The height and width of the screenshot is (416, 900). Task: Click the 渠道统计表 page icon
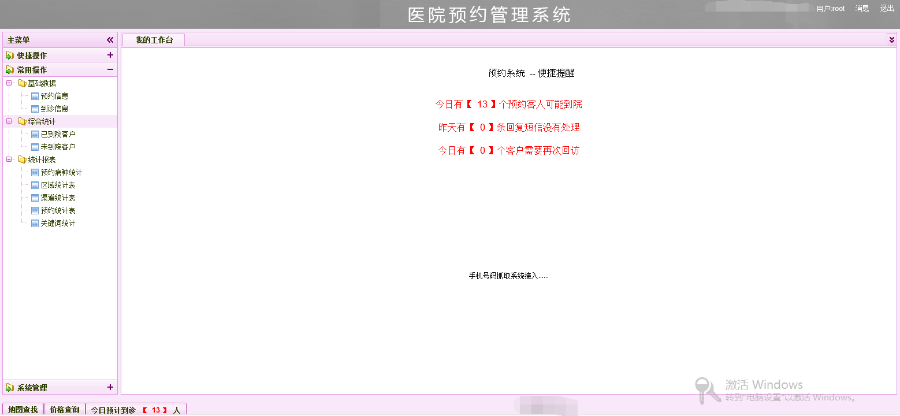(x=34, y=198)
